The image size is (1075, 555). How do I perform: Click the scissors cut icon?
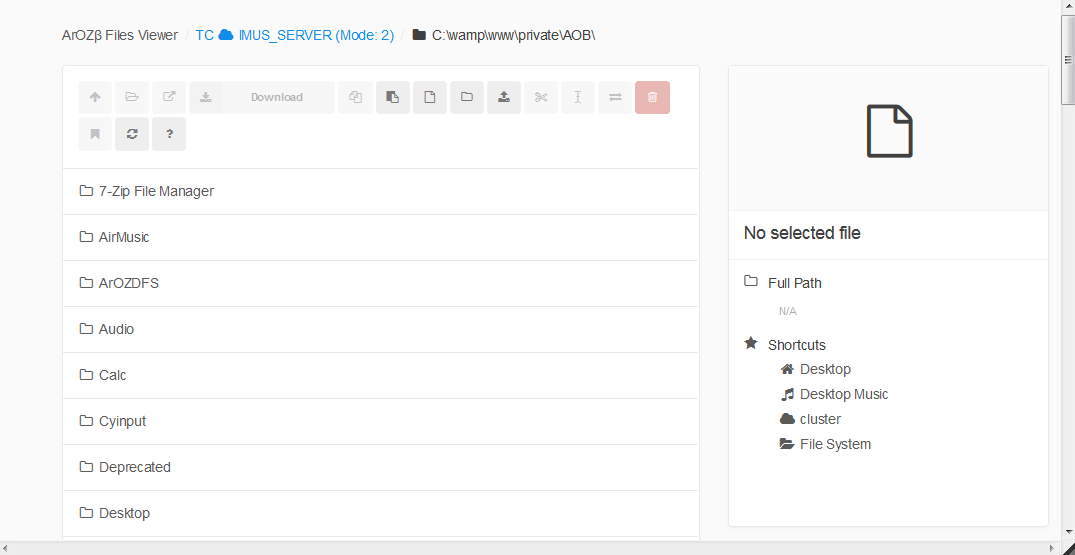[541, 97]
